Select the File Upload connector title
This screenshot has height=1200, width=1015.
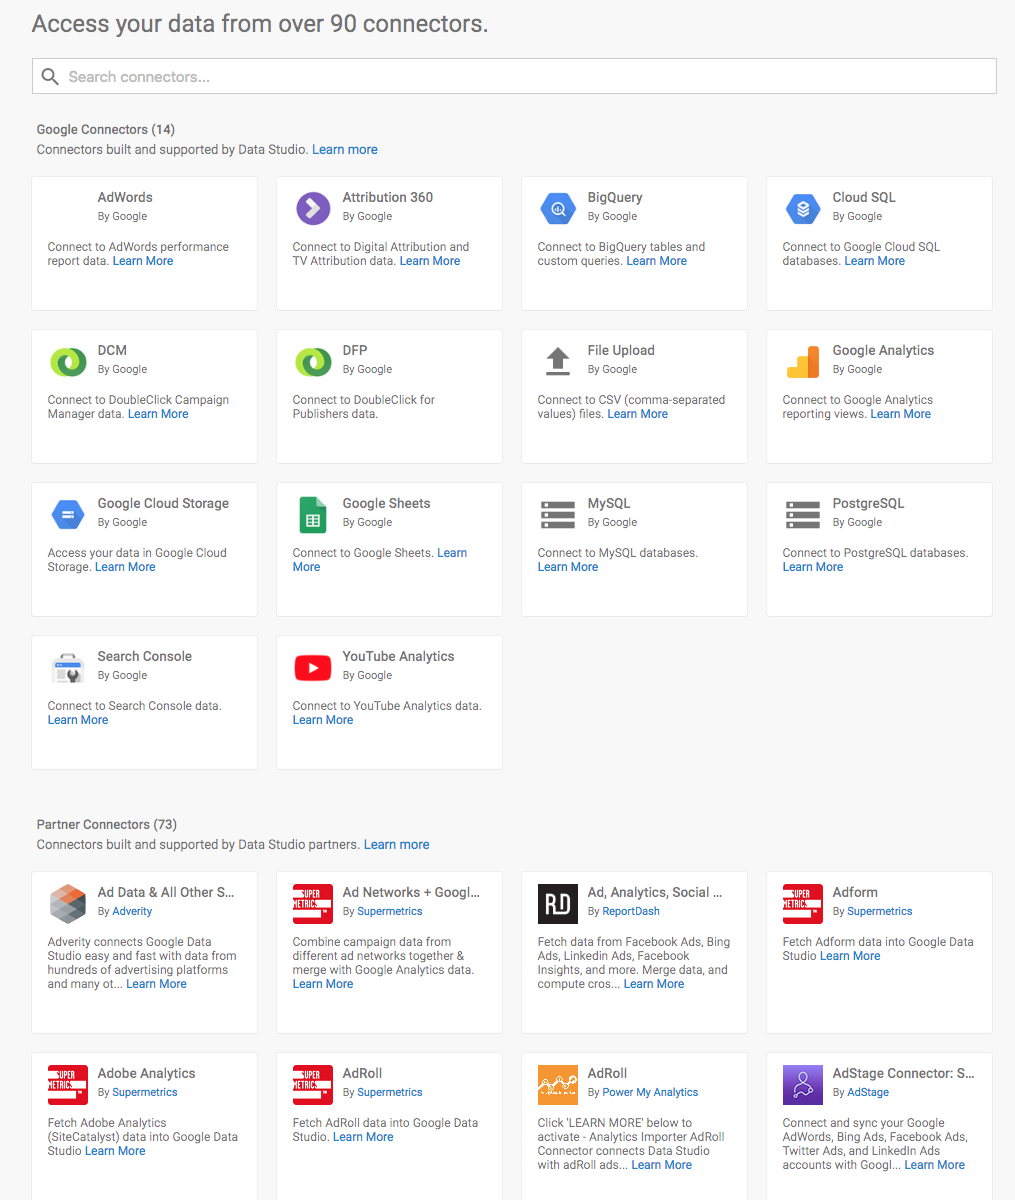tap(621, 350)
